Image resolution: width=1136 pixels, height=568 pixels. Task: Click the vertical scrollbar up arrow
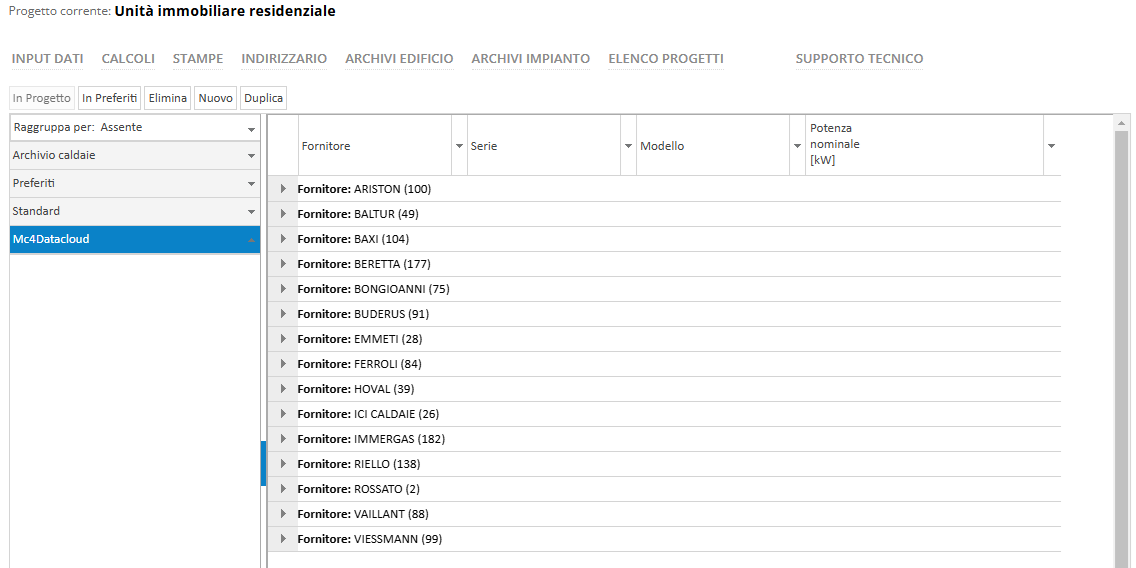click(1122, 122)
